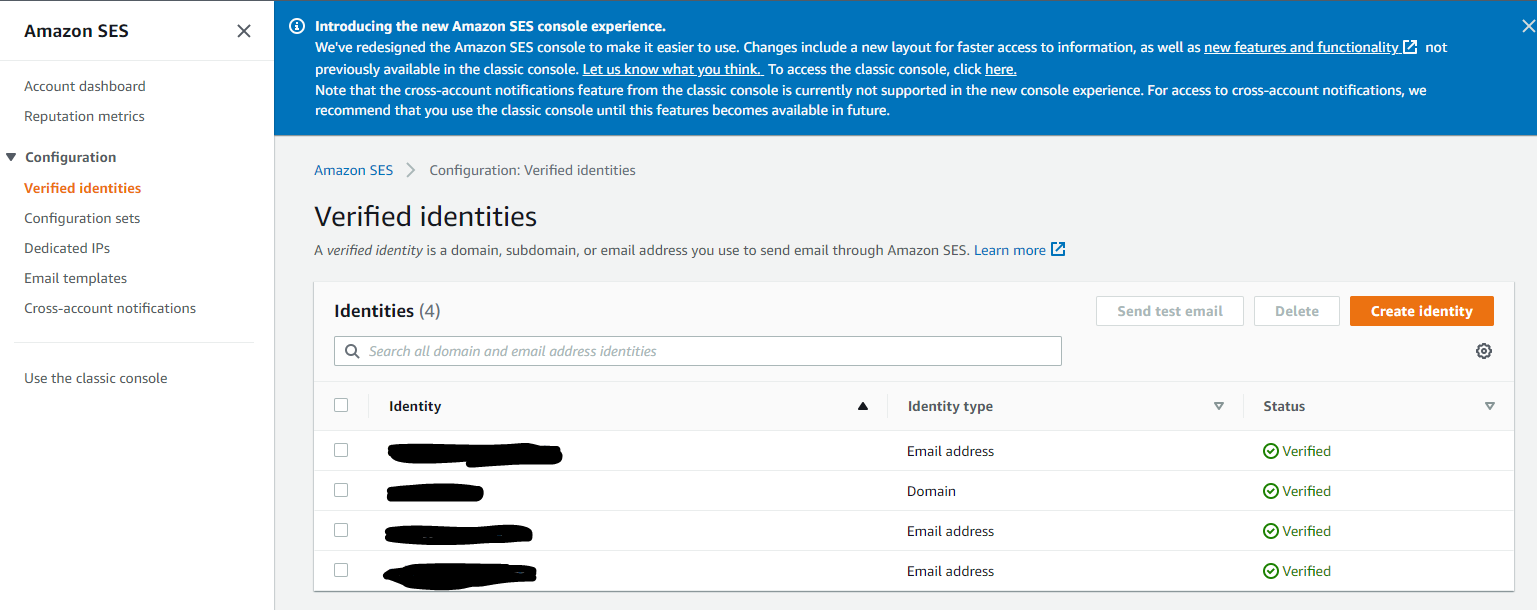1537x610 pixels.
Task: Click Verified check icon in first row
Action: coord(1271,451)
